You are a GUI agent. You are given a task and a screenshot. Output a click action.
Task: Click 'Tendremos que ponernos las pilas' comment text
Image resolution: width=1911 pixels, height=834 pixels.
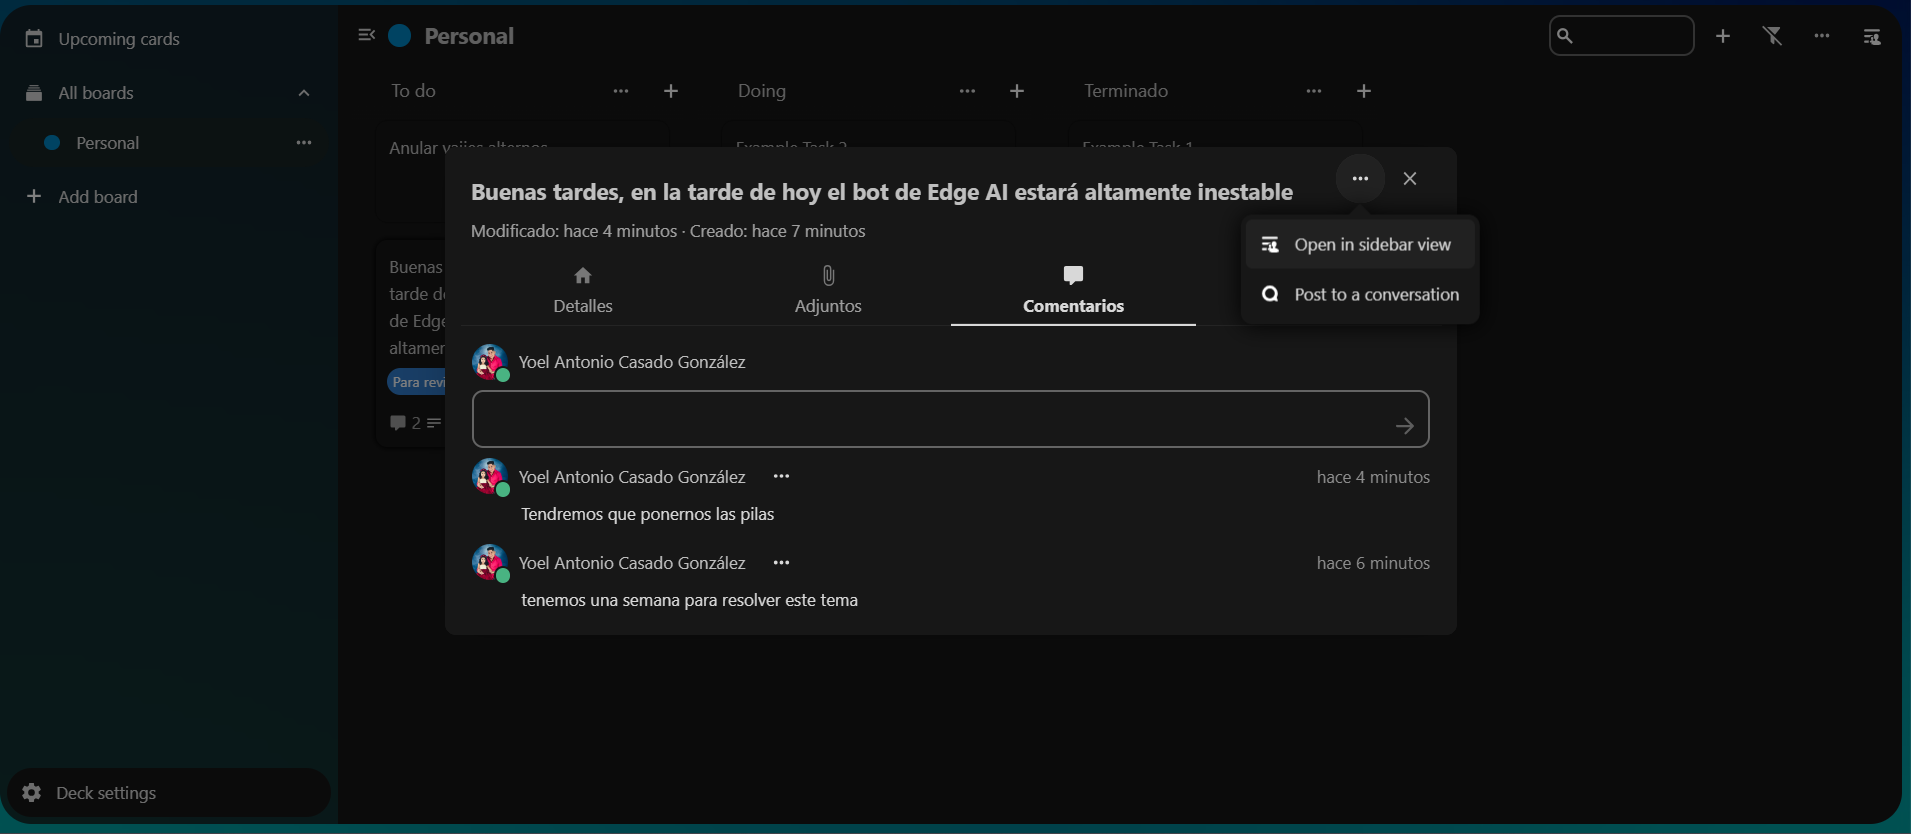pos(648,514)
